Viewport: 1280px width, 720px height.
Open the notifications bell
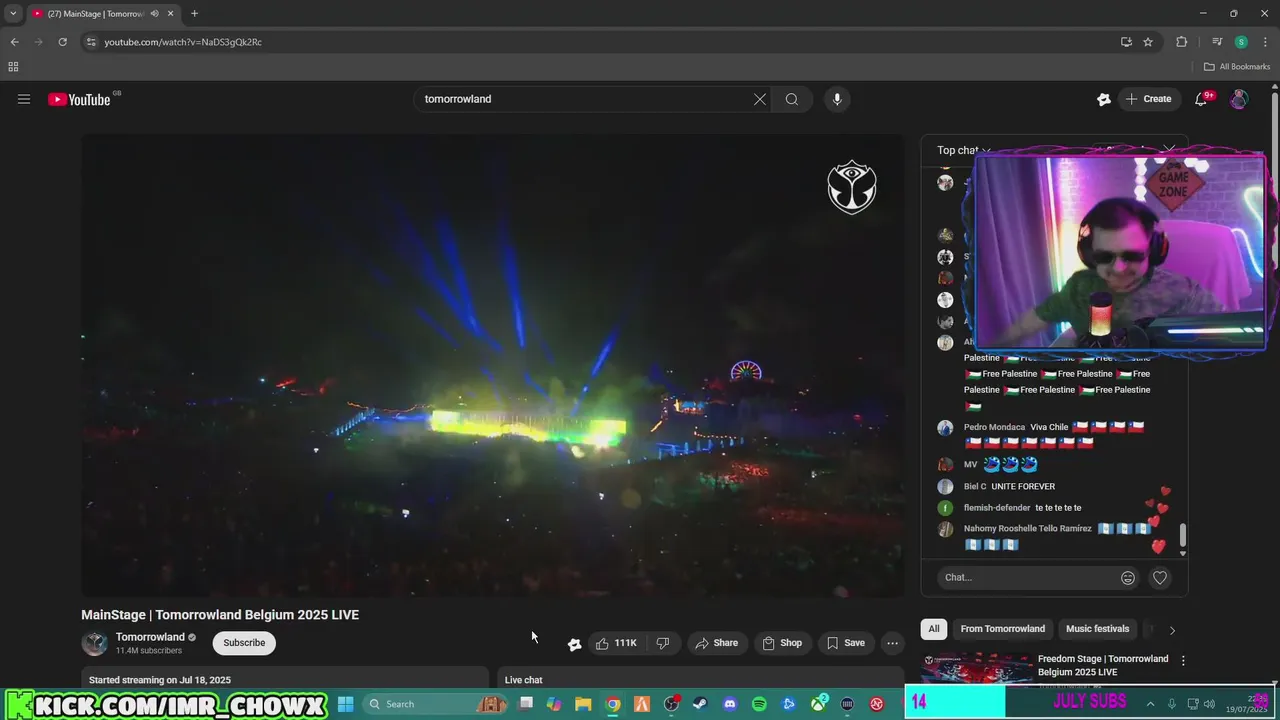(1202, 99)
